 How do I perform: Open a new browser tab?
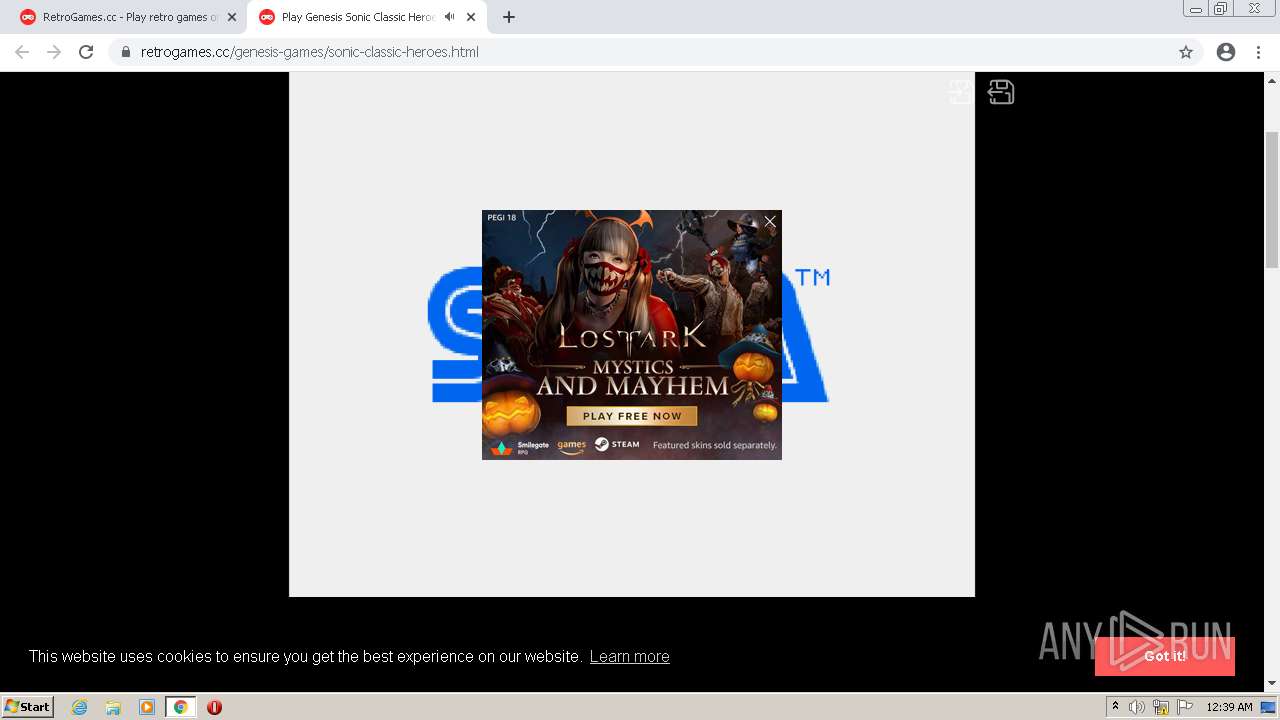(509, 17)
